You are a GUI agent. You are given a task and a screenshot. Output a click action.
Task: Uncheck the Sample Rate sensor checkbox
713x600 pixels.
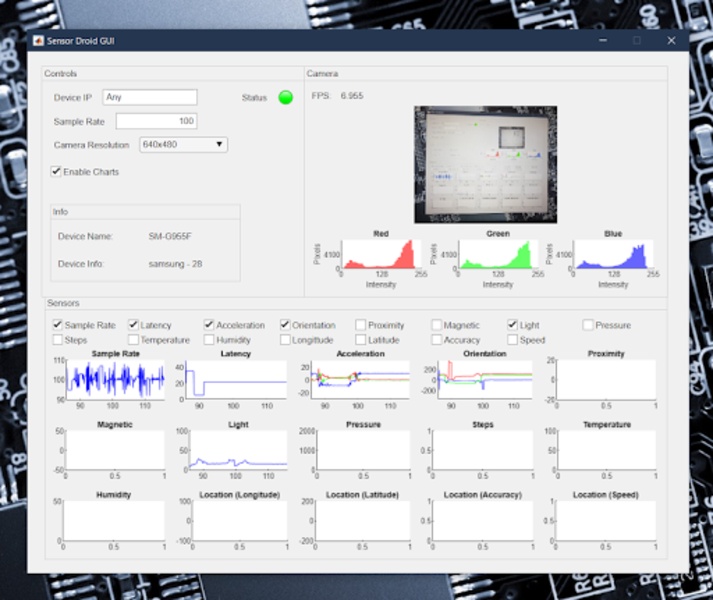57,325
